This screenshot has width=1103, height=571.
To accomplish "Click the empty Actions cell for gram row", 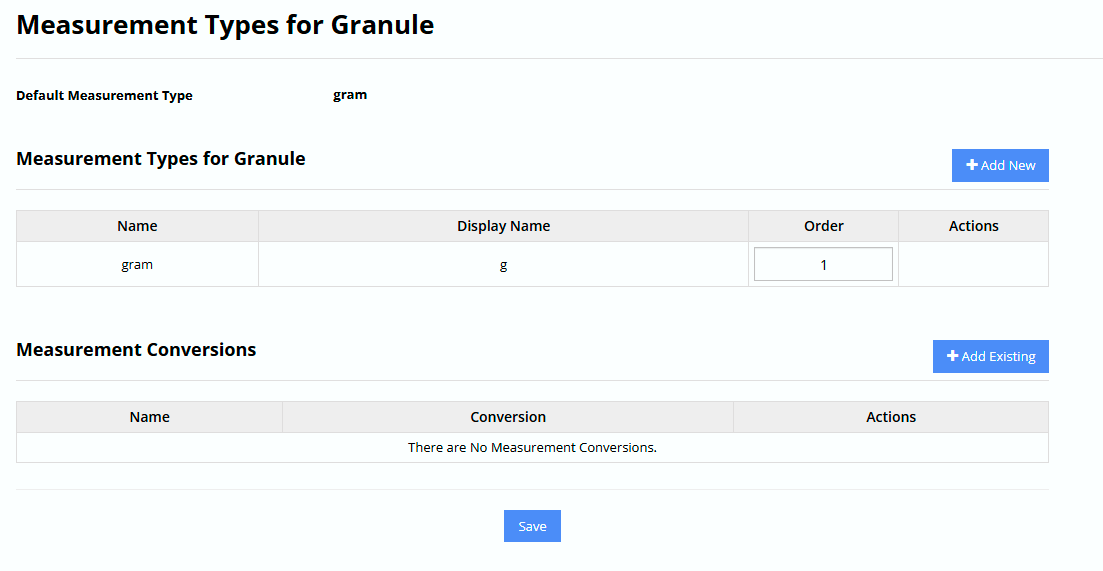I will [x=973, y=265].
